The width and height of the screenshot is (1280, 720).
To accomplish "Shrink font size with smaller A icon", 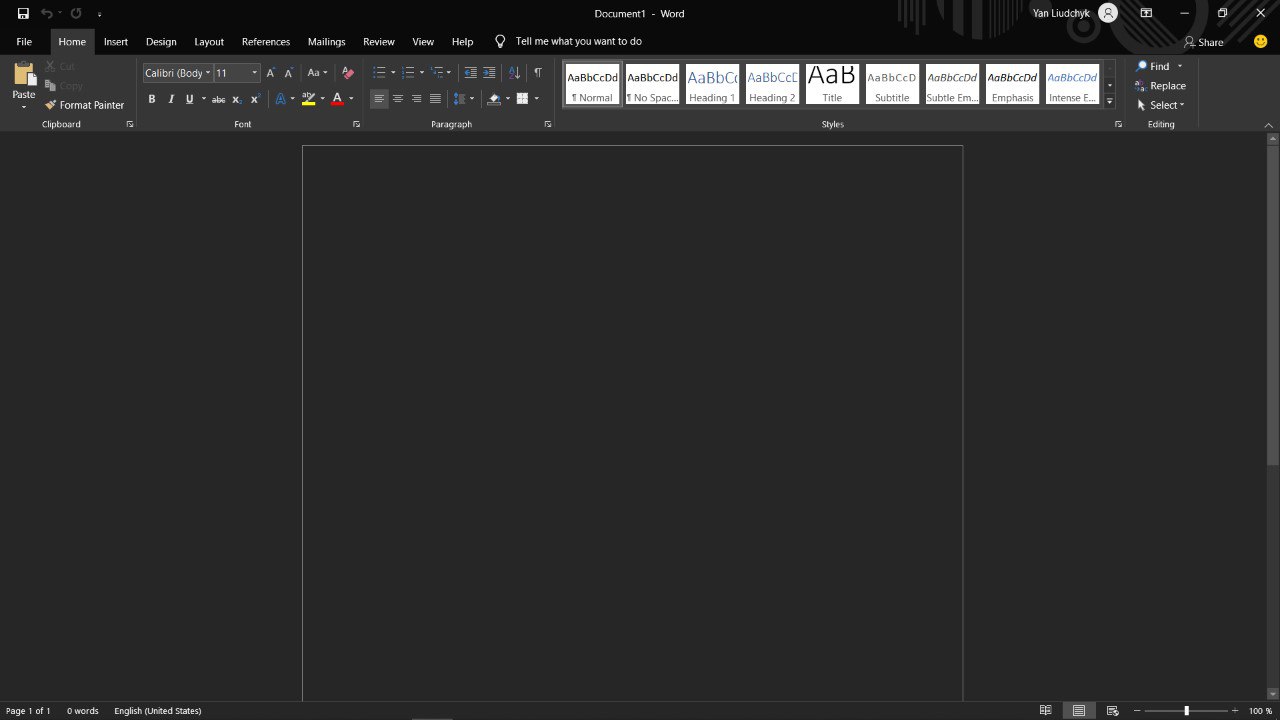I will tap(288, 73).
